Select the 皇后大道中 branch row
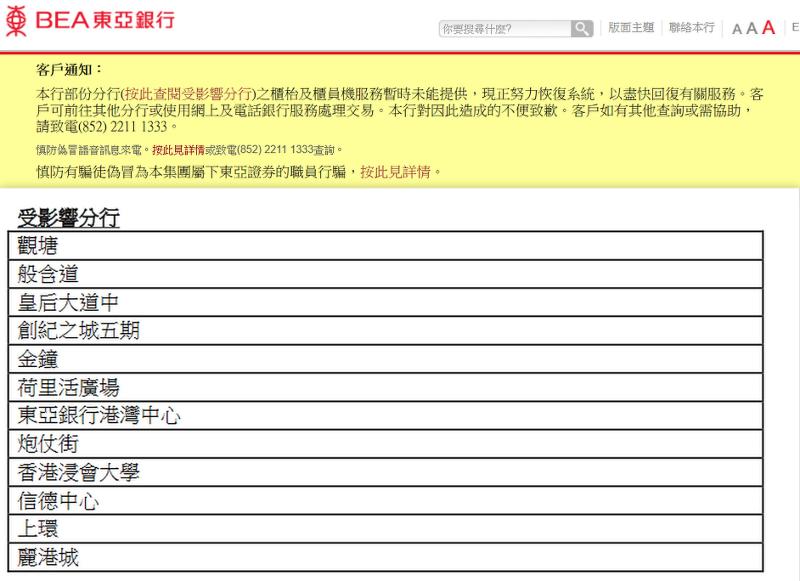800x581 pixels. (385, 302)
